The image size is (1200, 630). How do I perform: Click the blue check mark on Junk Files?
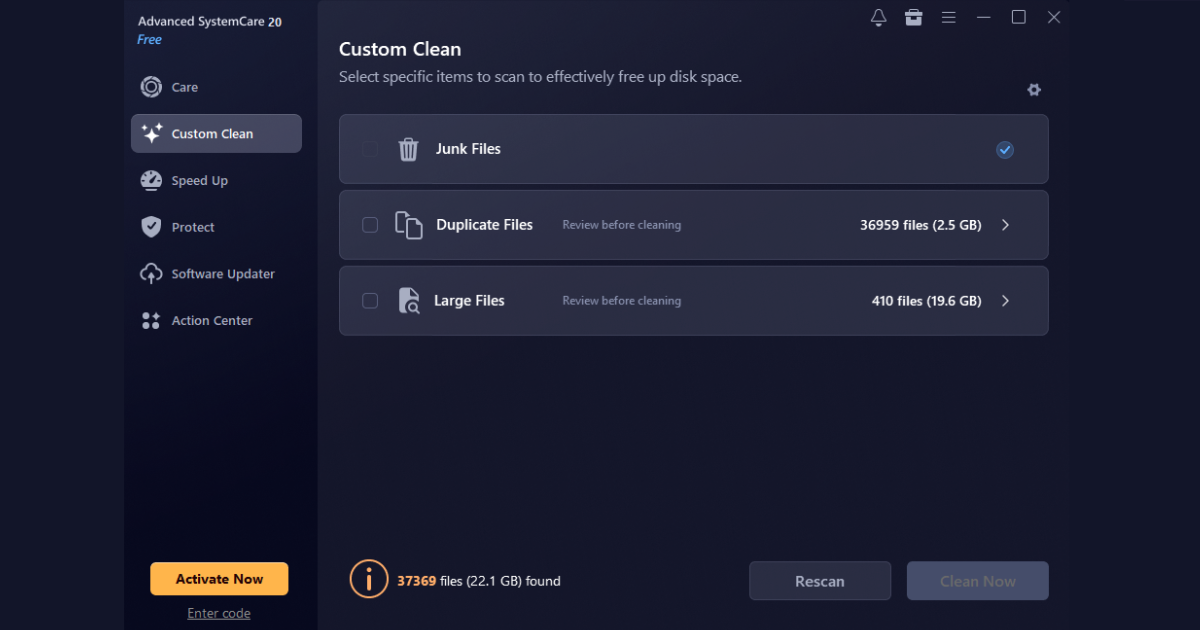pyautogui.click(x=1005, y=150)
